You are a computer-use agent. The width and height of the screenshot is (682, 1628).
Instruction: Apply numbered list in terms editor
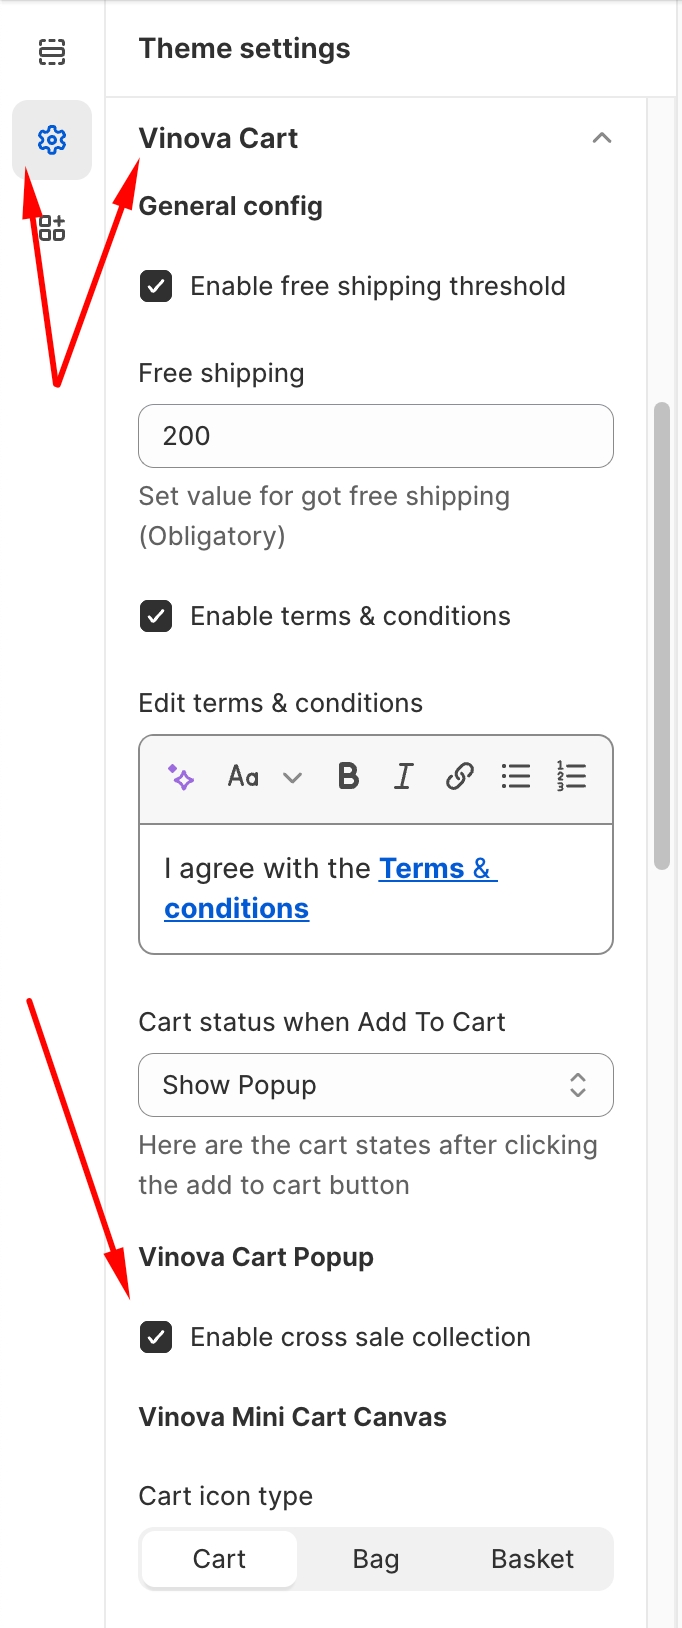572,776
